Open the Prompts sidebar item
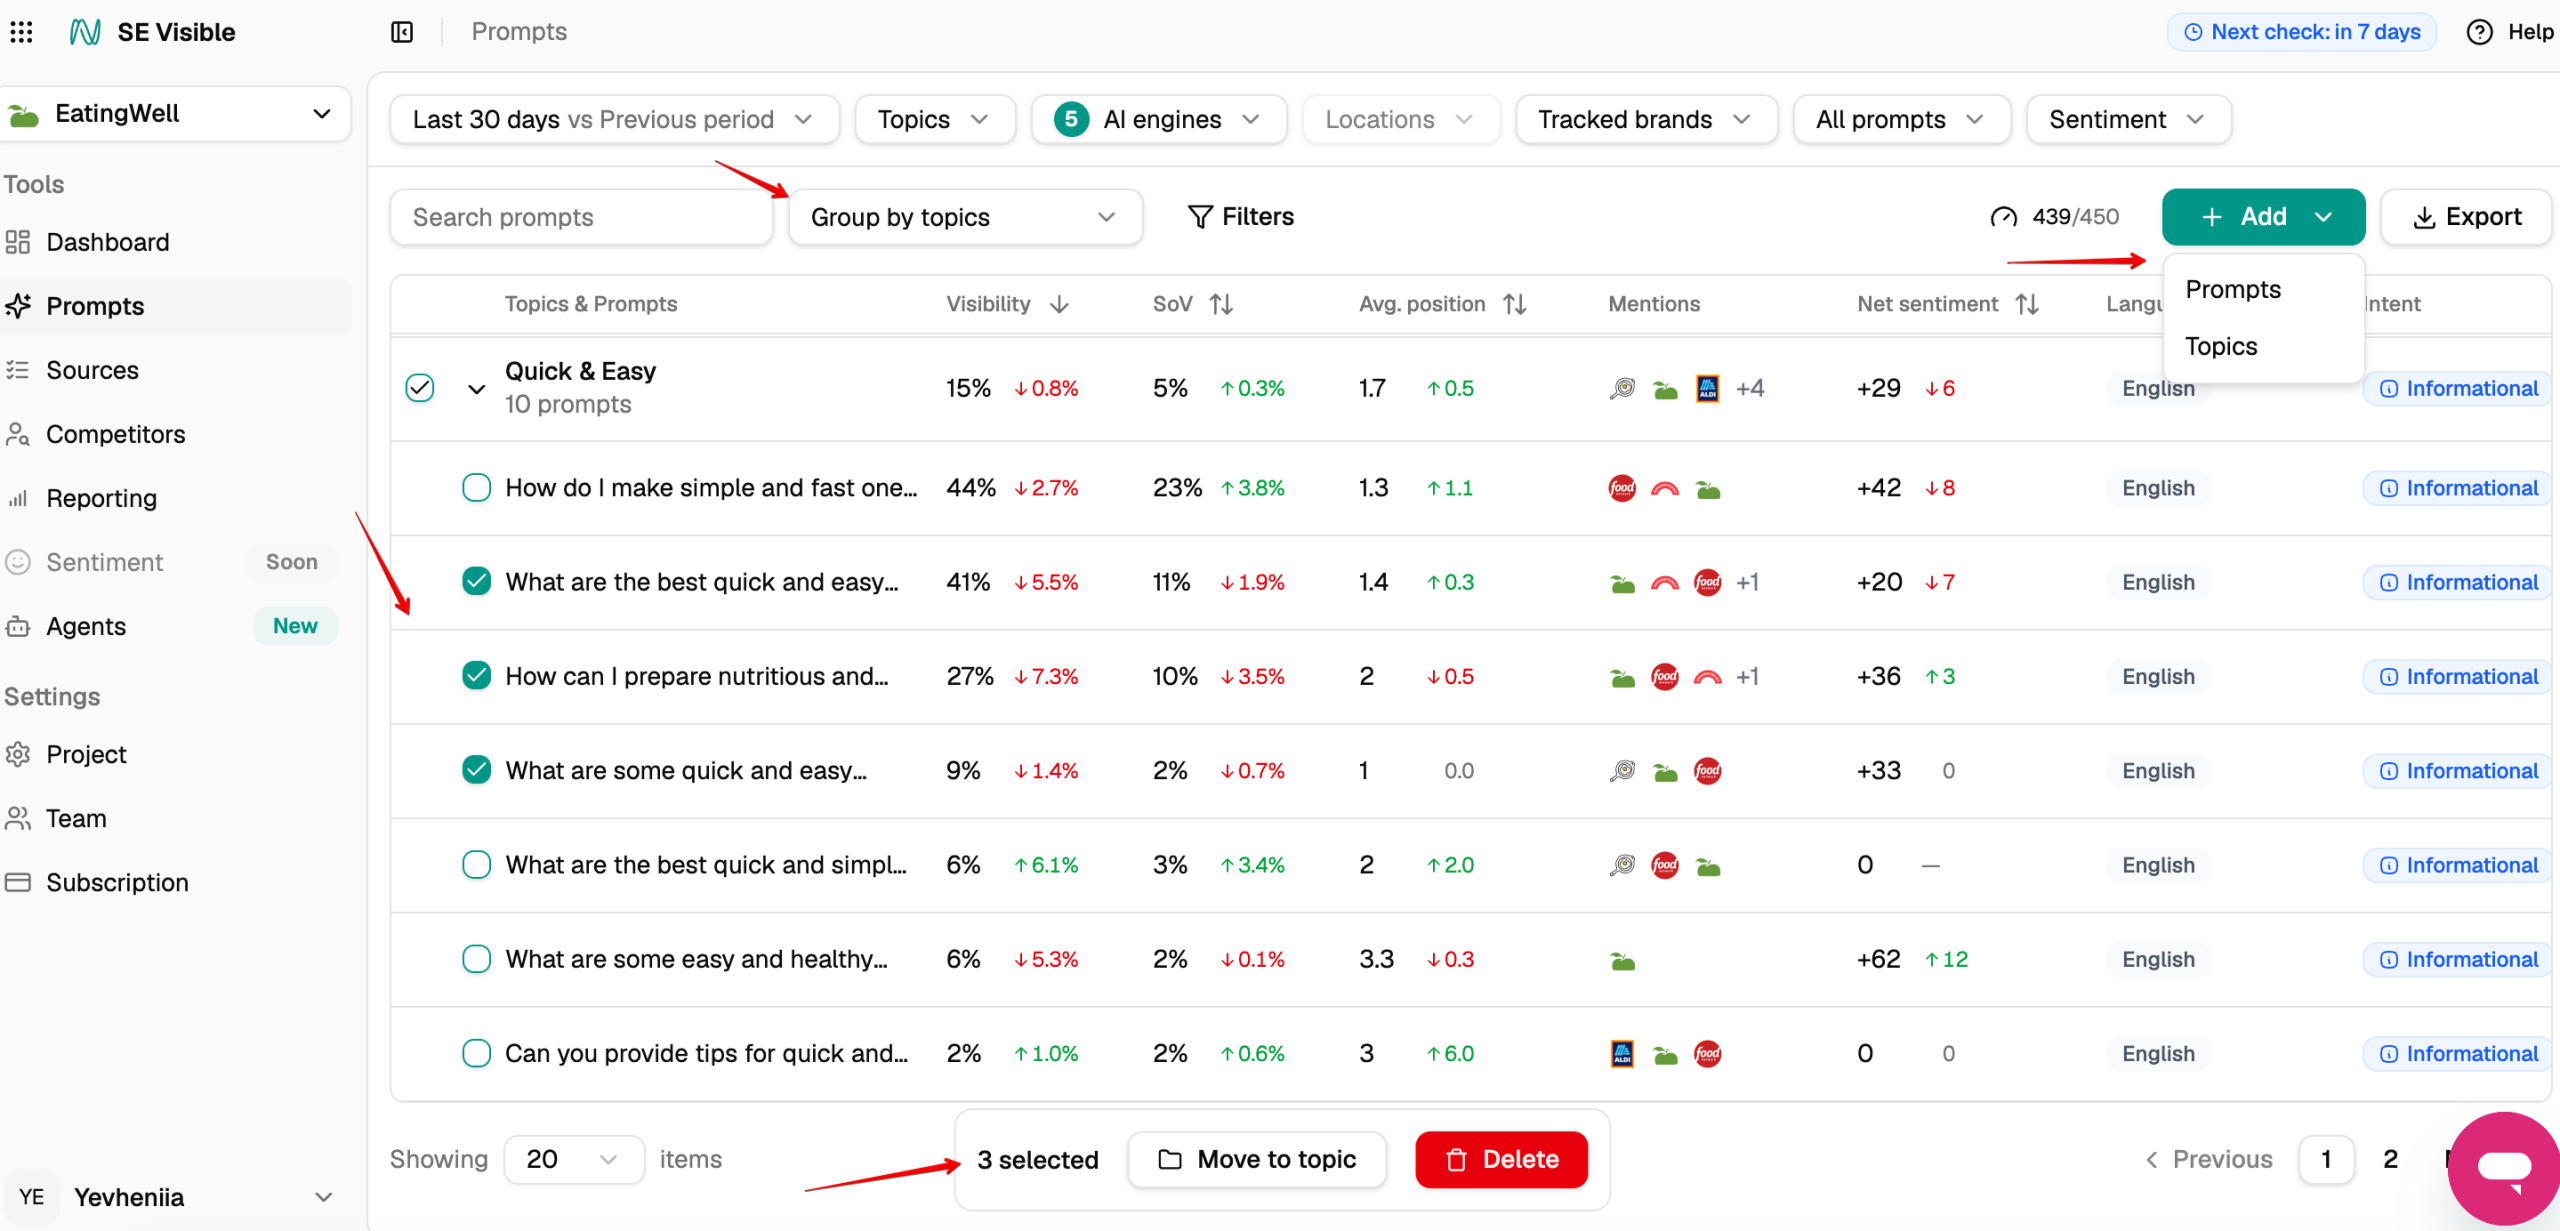 176,306
